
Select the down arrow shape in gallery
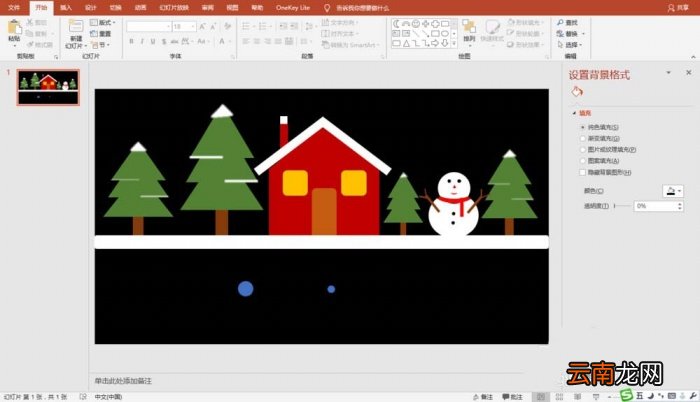click(445, 43)
